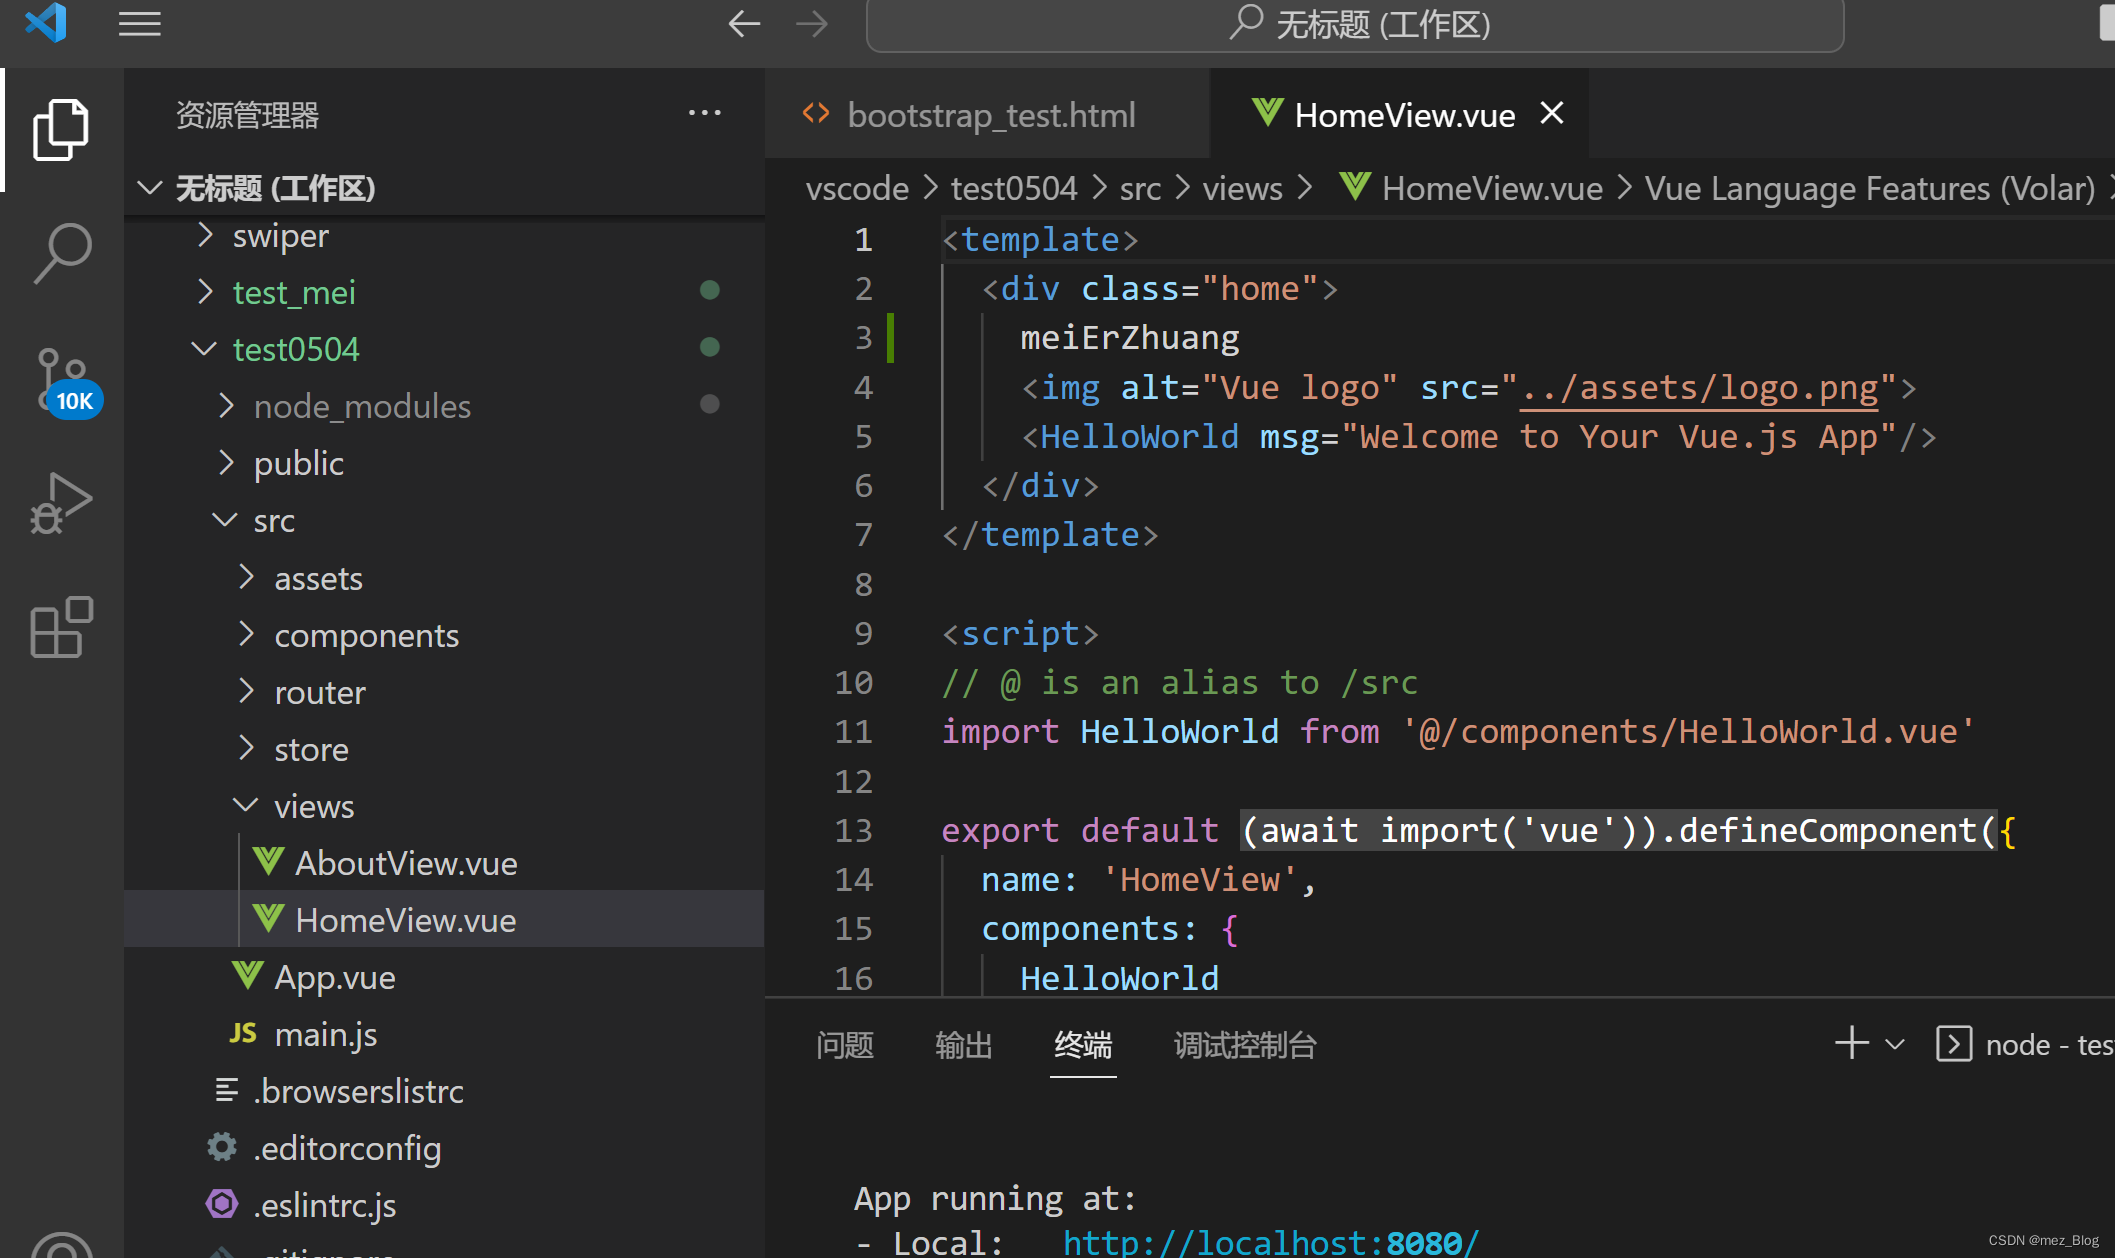Close the HomeView.vue editor tab
2115x1258 pixels.
point(1558,114)
